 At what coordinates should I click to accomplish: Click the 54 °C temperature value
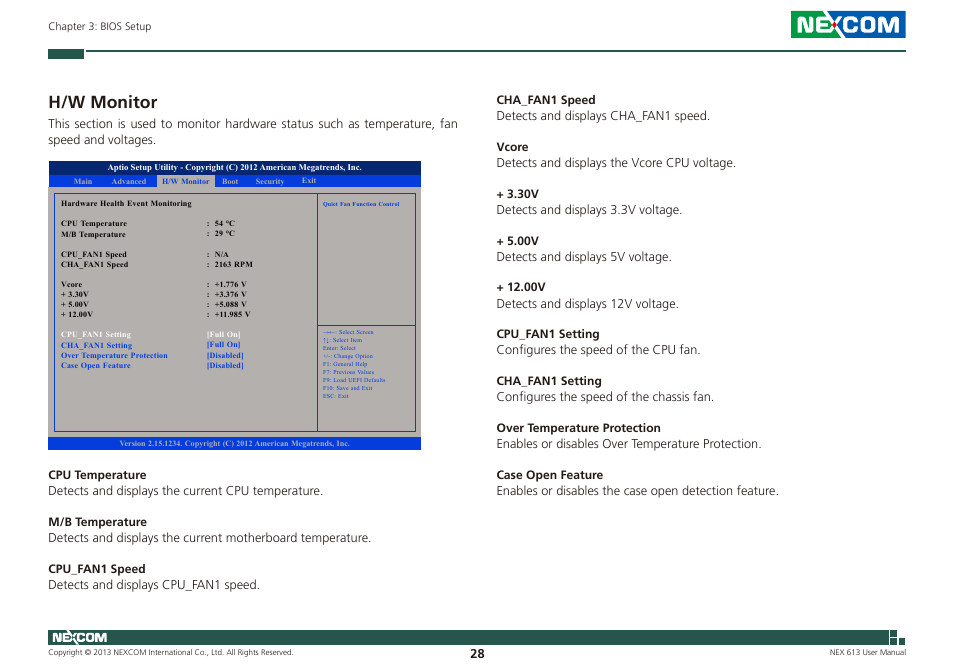pyautogui.click(x=225, y=223)
